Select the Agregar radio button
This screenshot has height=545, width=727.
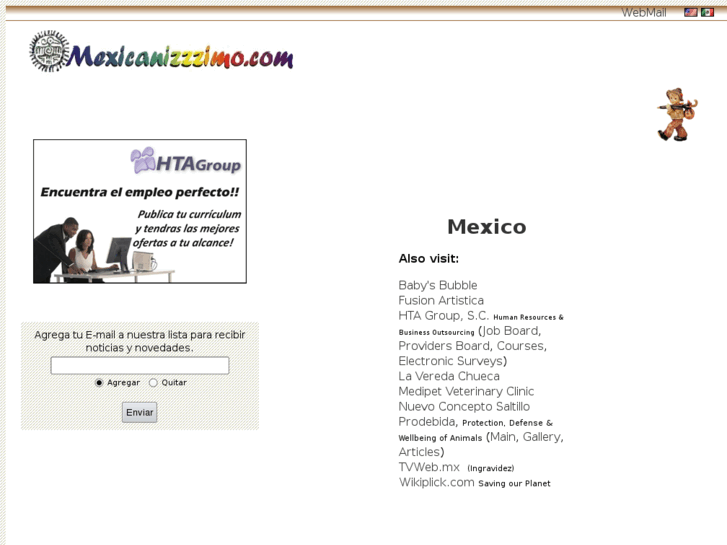coord(99,383)
